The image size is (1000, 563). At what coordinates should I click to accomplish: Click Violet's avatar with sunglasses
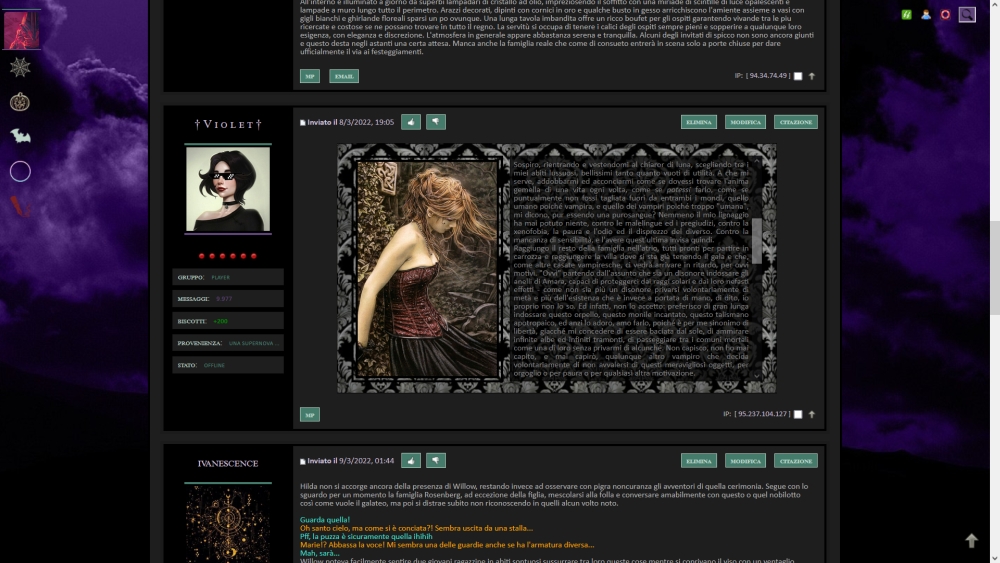(x=228, y=189)
